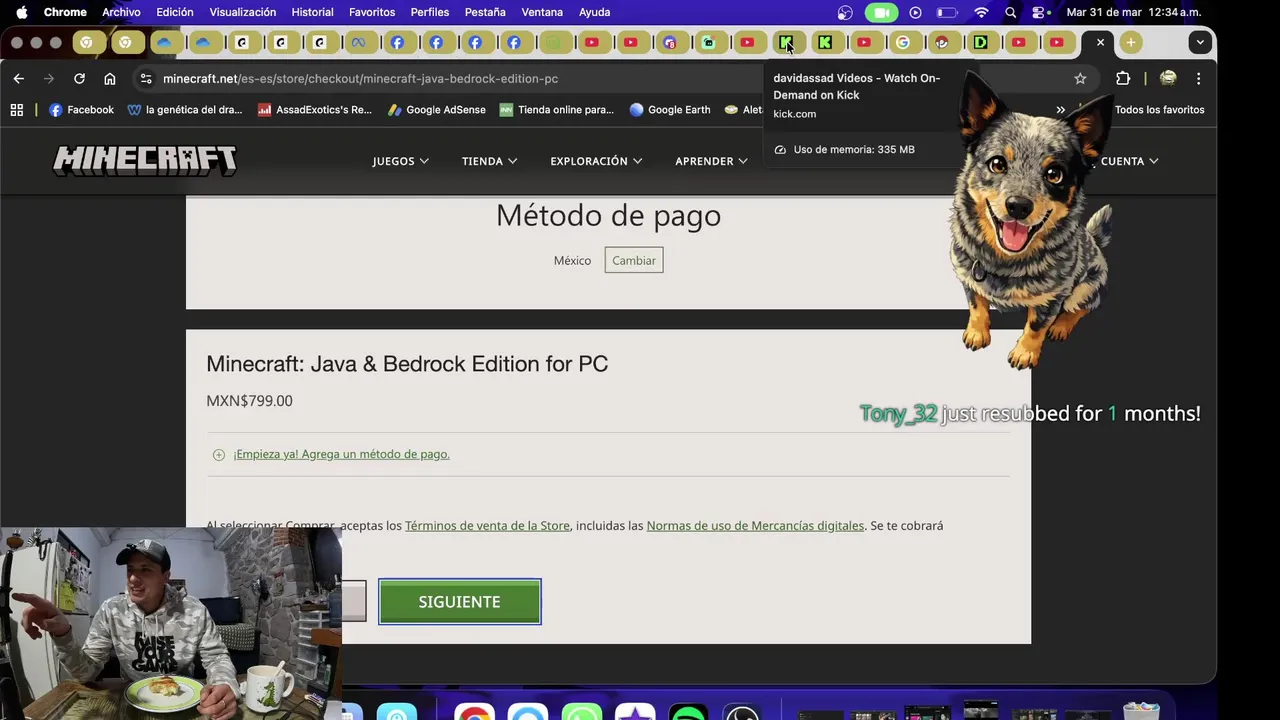1280x720 pixels.
Task: Switch to the Google tab
Action: 903,42
